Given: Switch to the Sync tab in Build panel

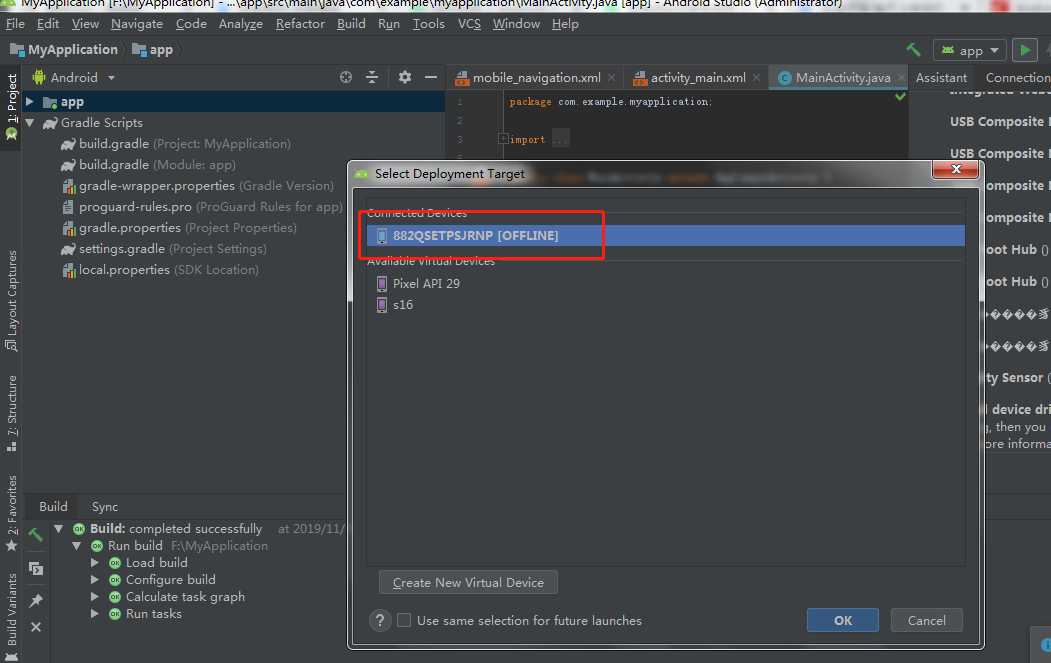Looking at the screenshot, I should coord(105,507).
